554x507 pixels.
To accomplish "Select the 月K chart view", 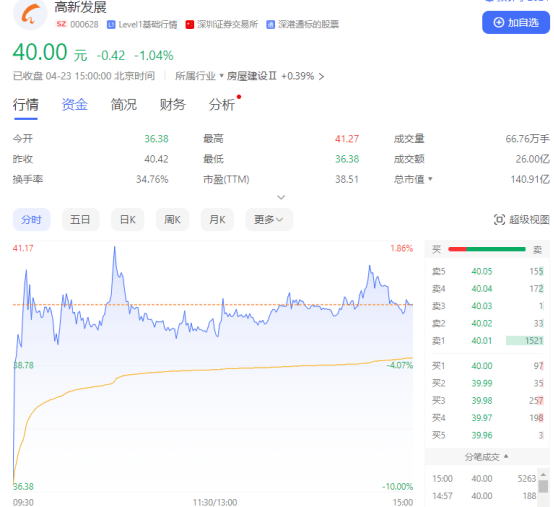I will 217,219.
